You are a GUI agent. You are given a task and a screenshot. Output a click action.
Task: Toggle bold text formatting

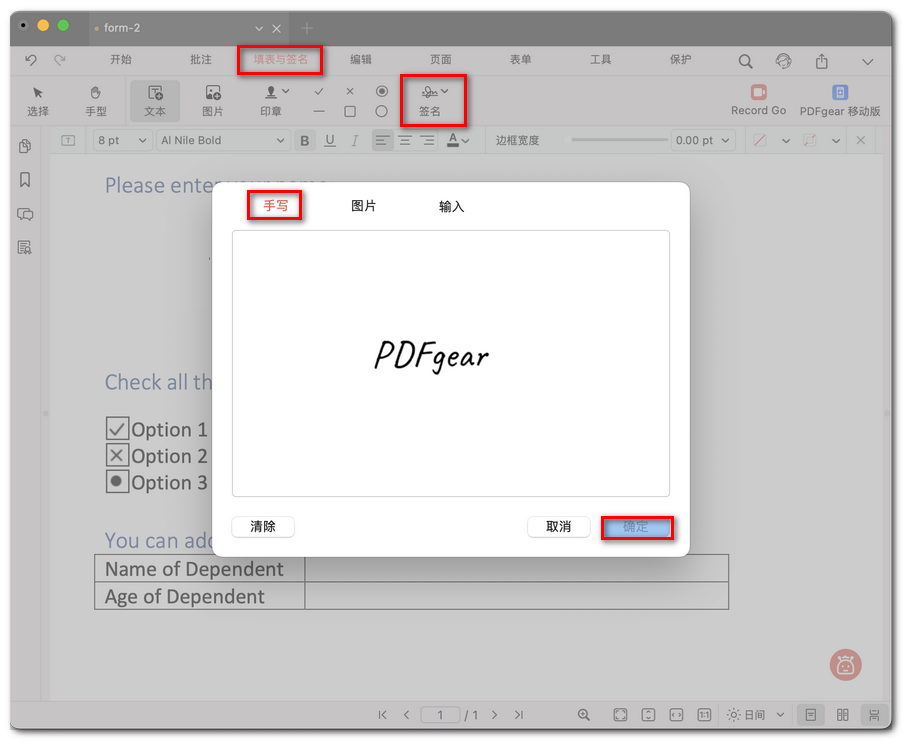click(x=305, y=141)
